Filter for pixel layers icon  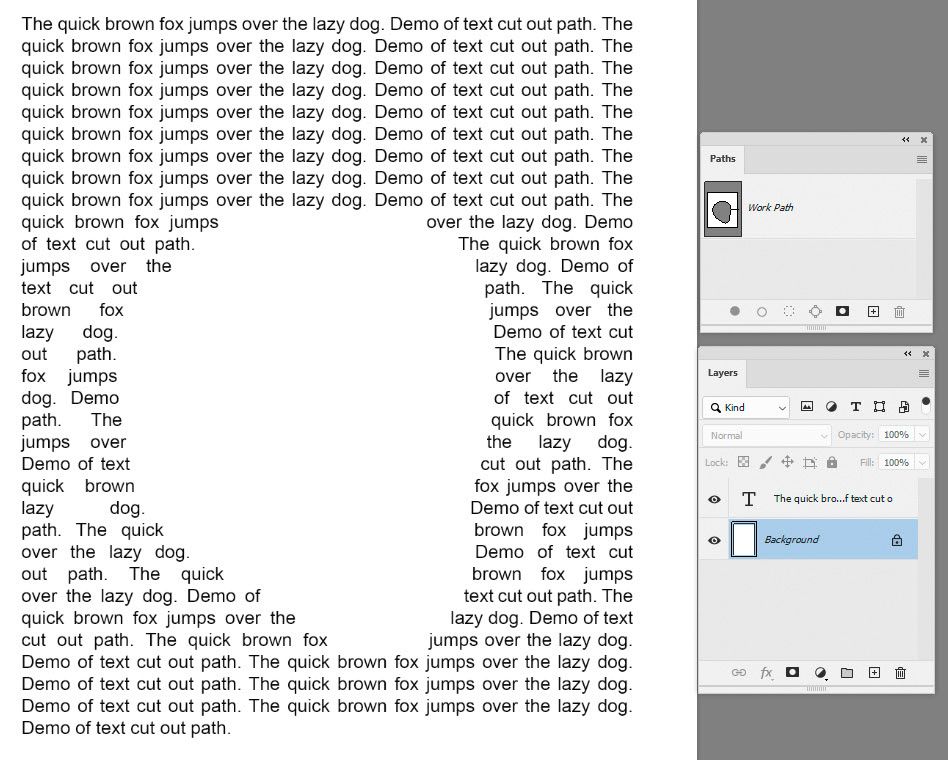click(807, 406)
